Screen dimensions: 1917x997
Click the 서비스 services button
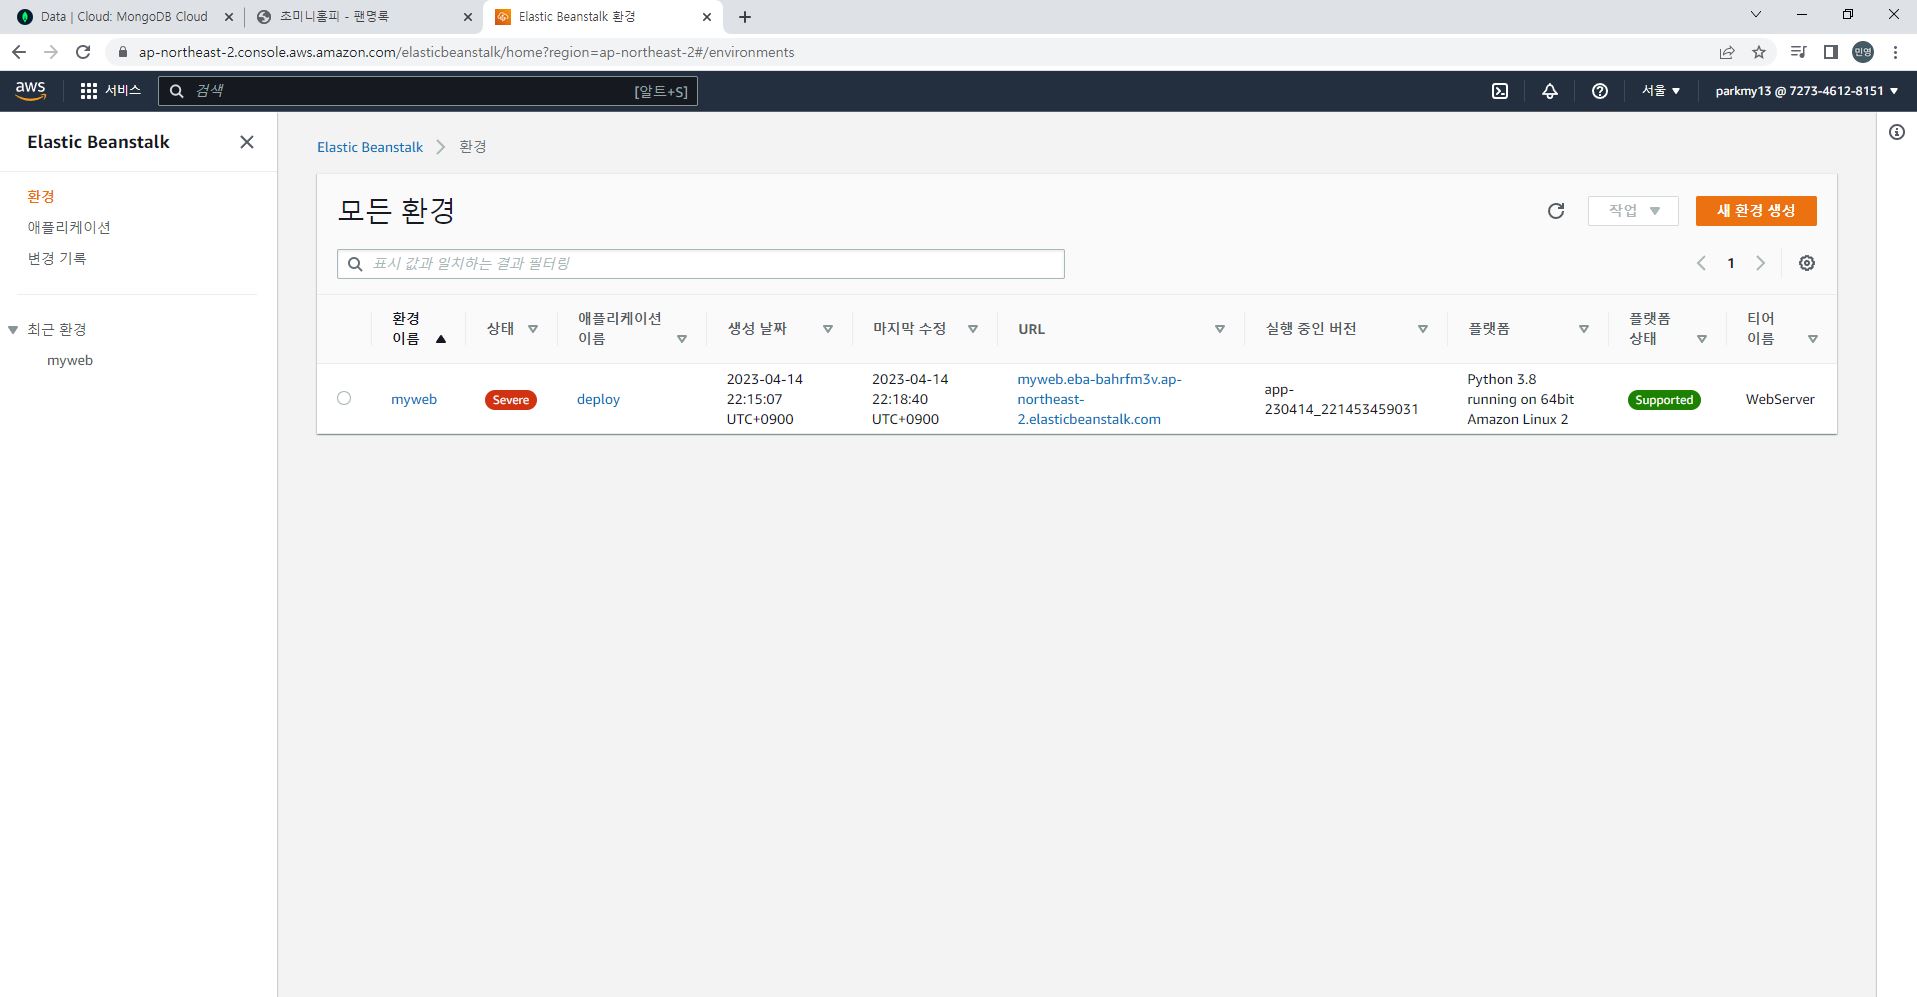tap(111, 91)
